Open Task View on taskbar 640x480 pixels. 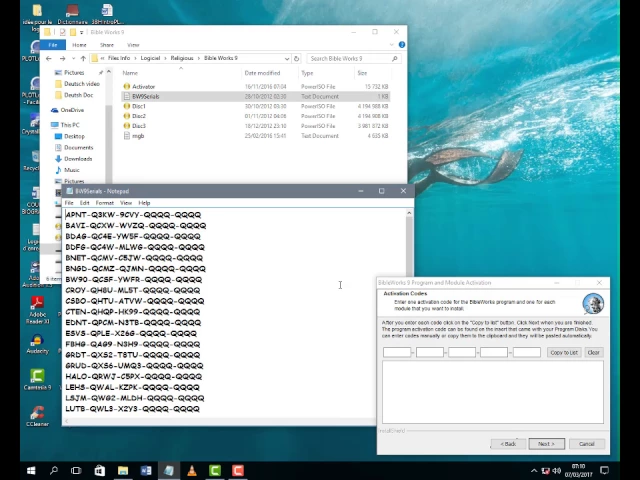76,471
